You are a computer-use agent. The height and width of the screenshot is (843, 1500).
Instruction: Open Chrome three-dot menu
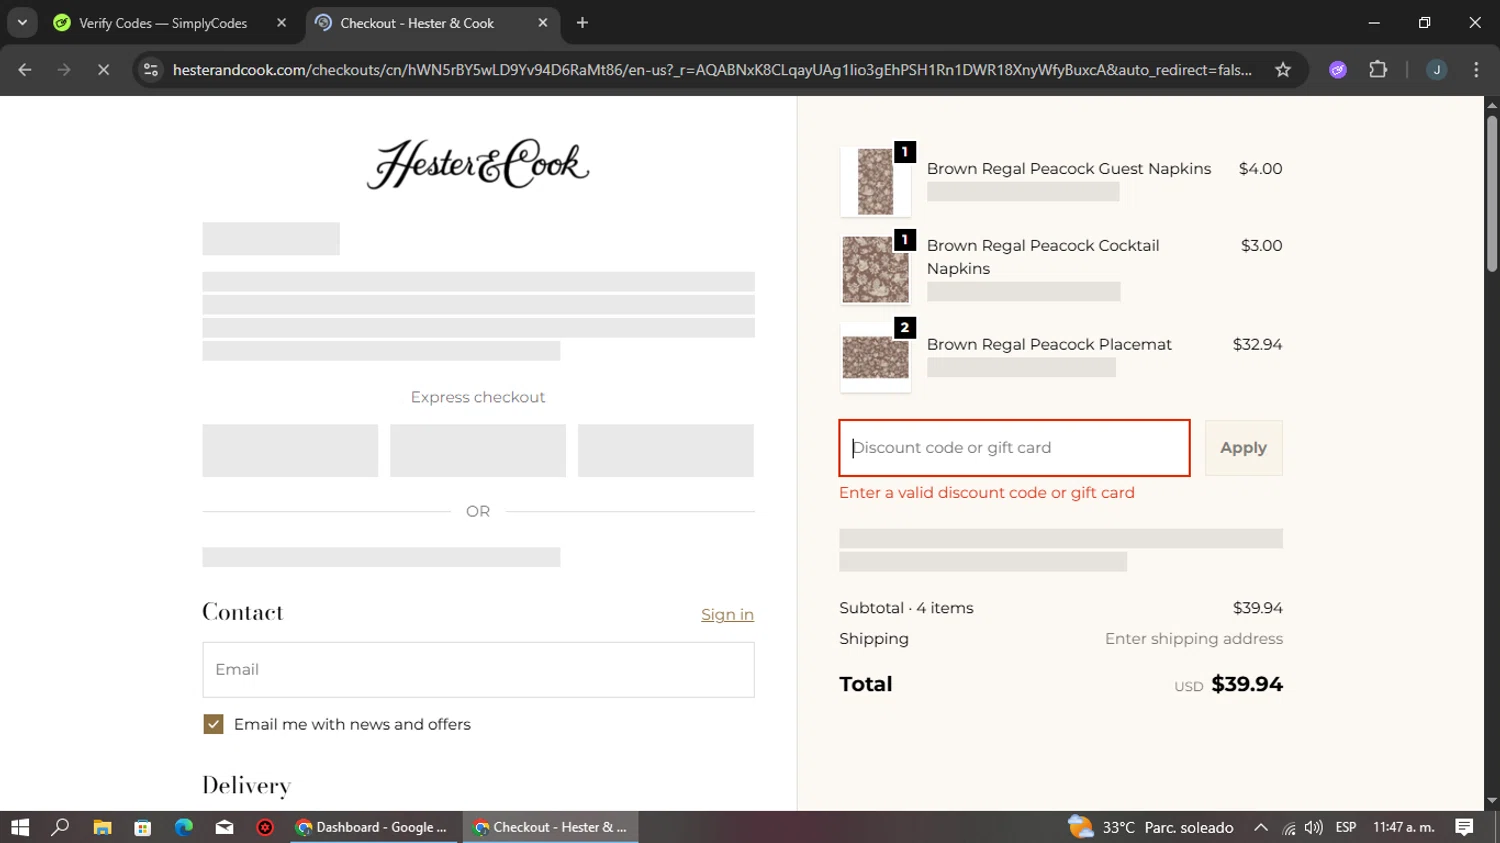tap(1476, 70)
